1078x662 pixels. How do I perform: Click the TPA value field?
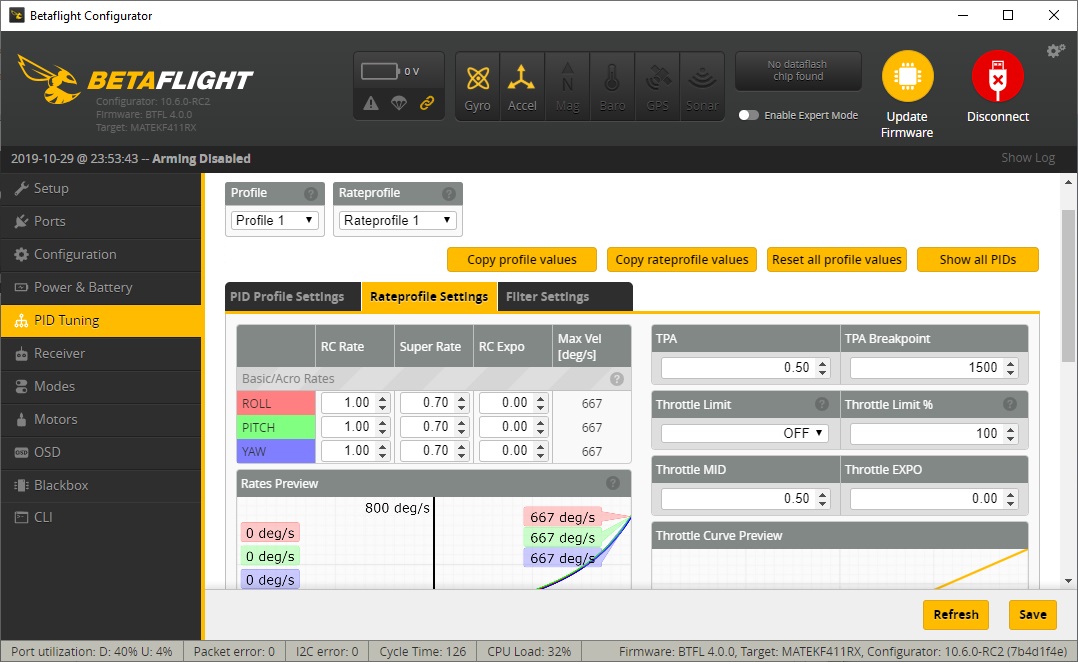tap(745, 368)
